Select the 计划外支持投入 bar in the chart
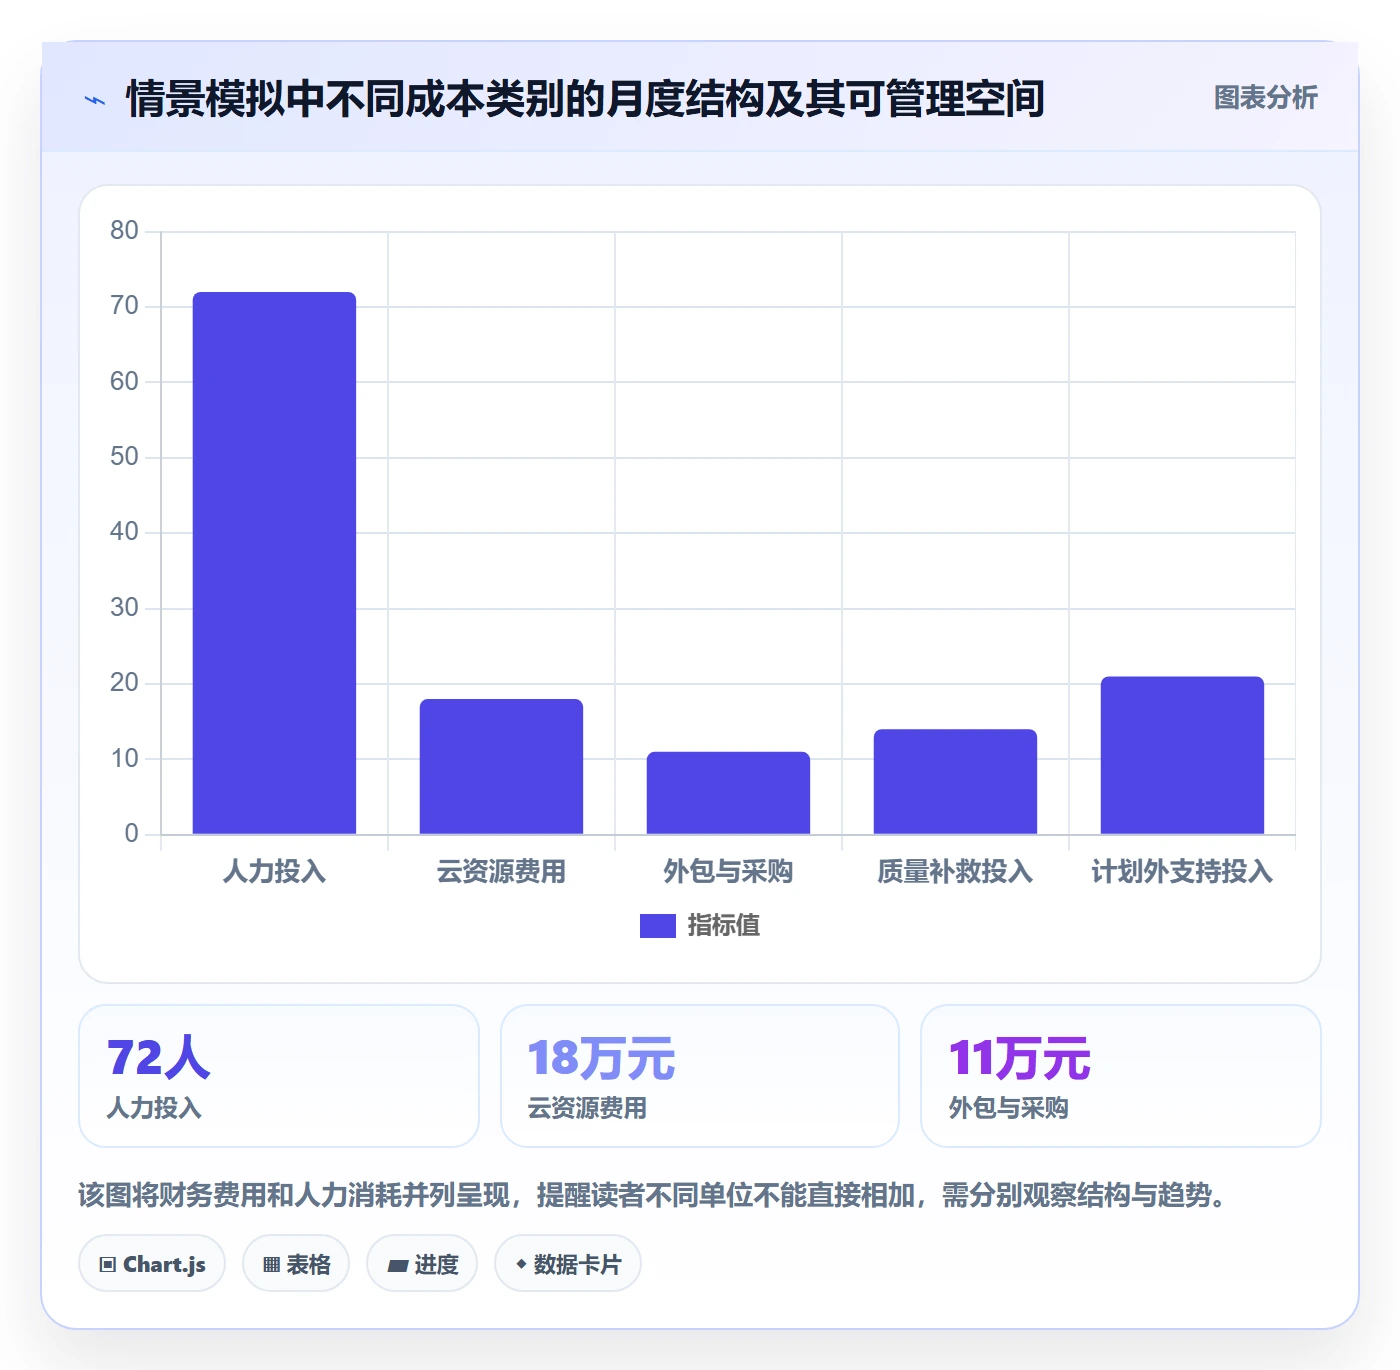The width and height of the screenshot is (1400, 1370). tap(1182, 755)
